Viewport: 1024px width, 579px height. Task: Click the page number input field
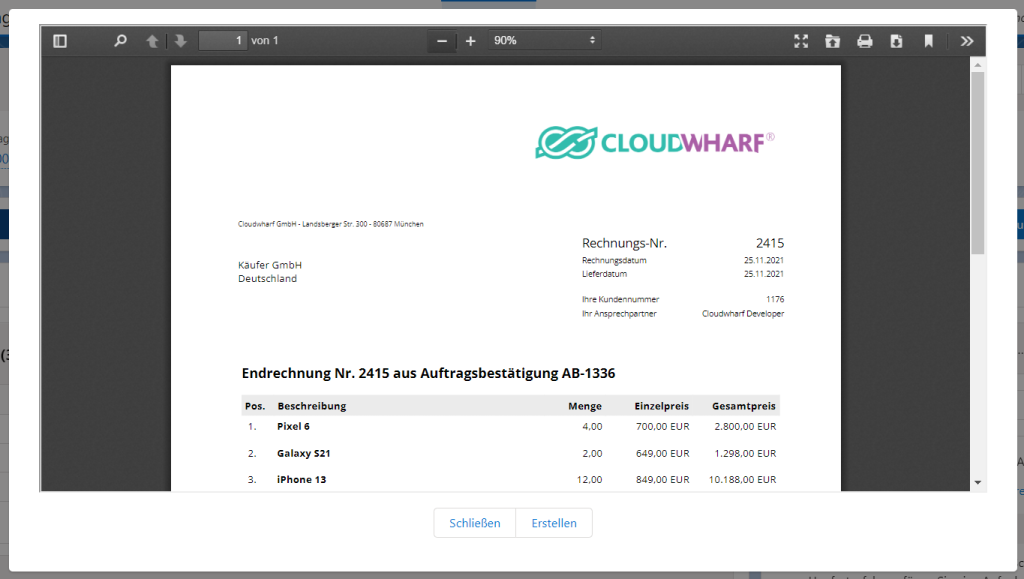(222, 41)
